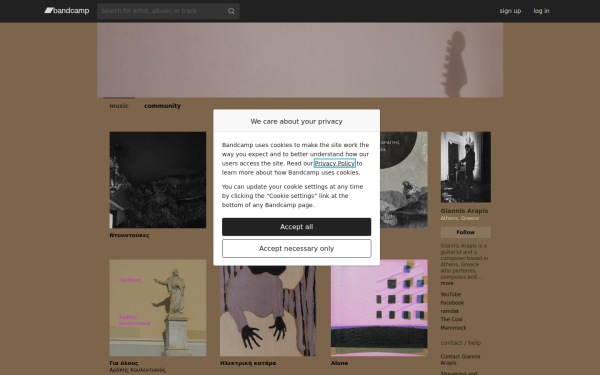Choose Accept necessary only
The image size is (600, 375).
(297, 249)
